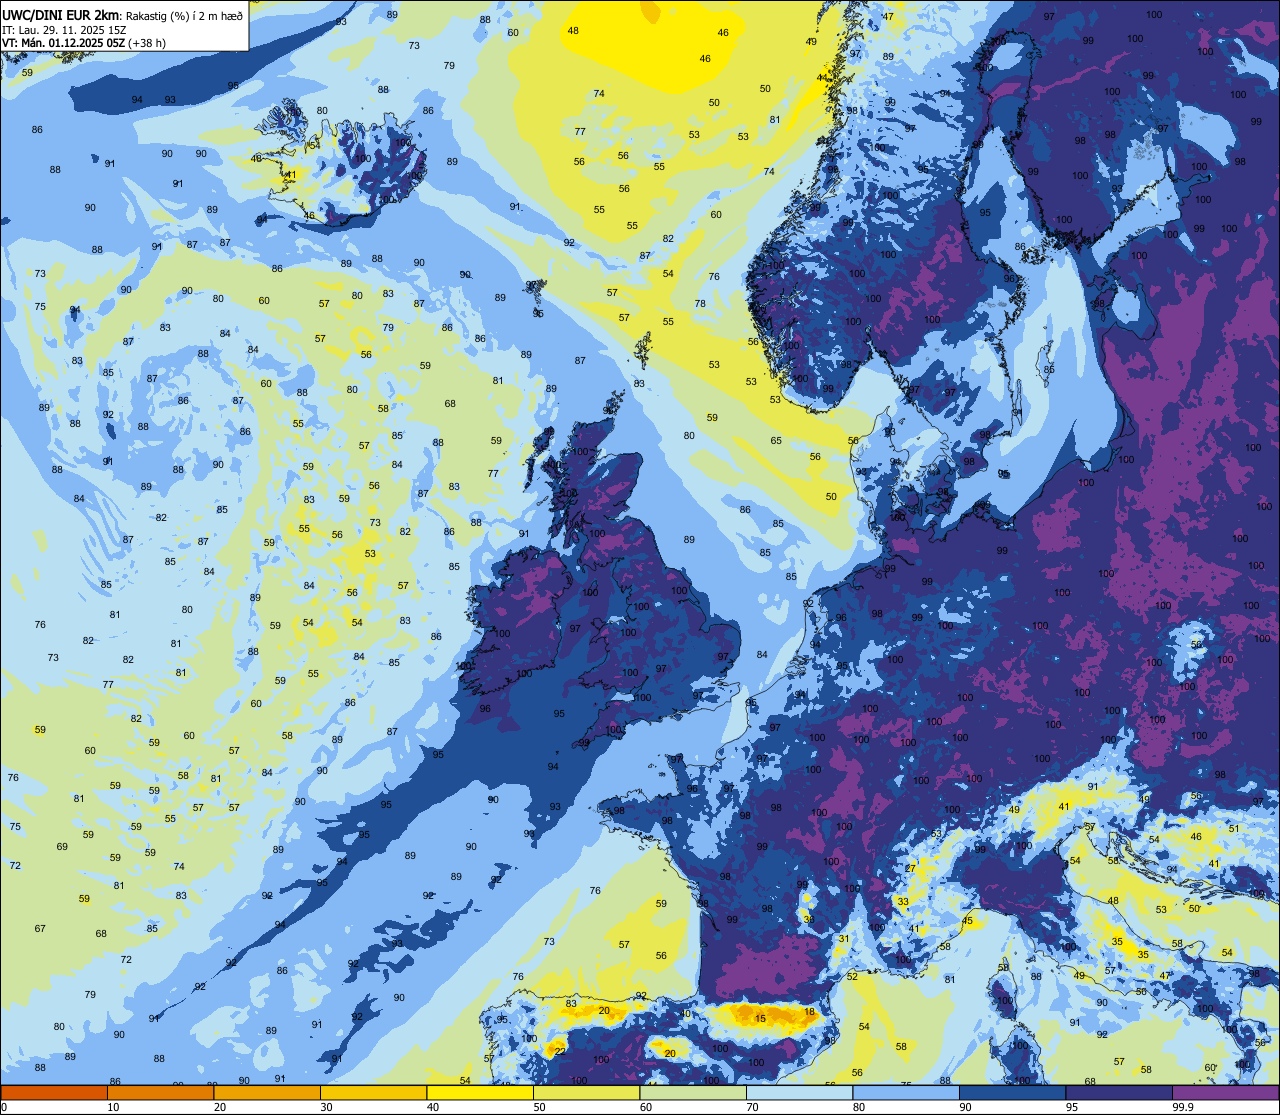
Task: Click the 50–60 legend color segment
Action: 586,1092
